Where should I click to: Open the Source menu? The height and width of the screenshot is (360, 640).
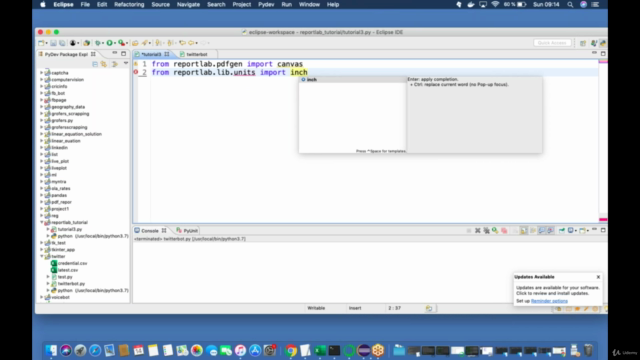[160, 4]
